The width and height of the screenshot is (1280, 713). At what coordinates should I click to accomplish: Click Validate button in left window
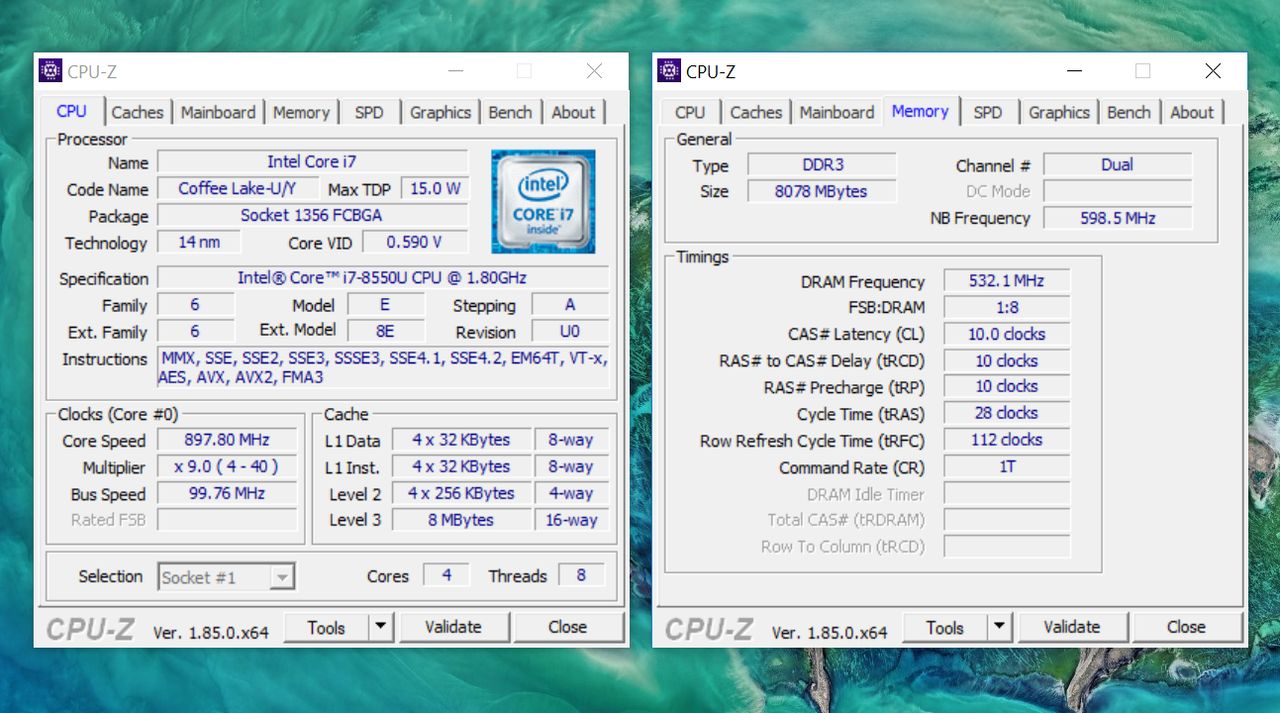coord(453,627)
